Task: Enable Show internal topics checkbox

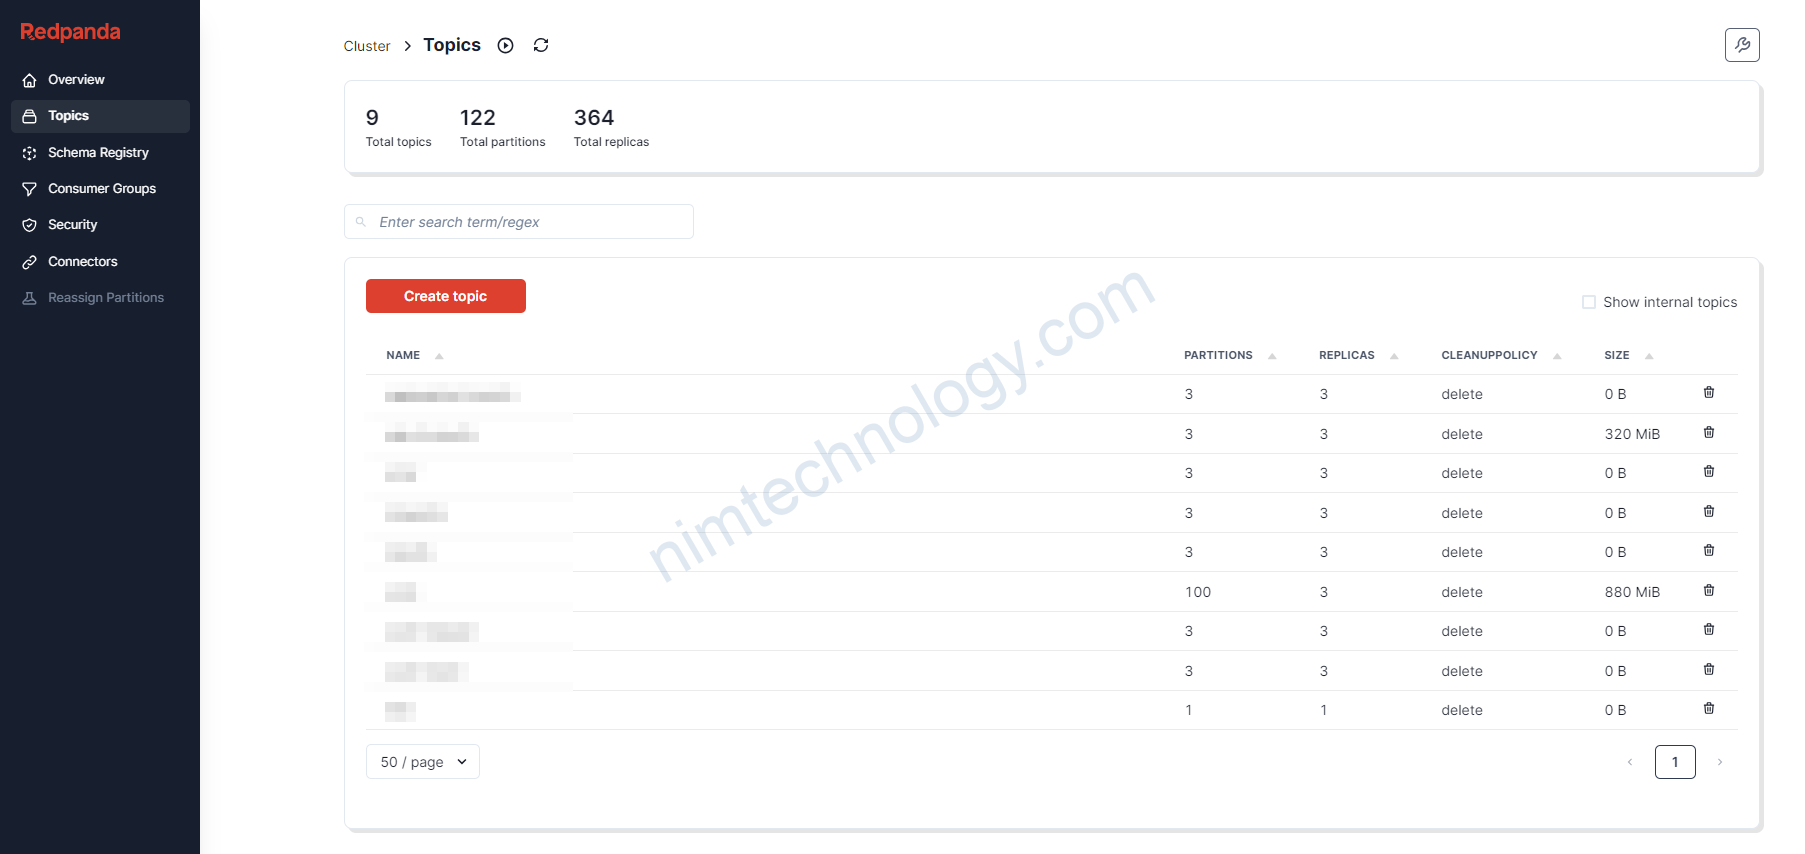Action: pos(1588,302)
